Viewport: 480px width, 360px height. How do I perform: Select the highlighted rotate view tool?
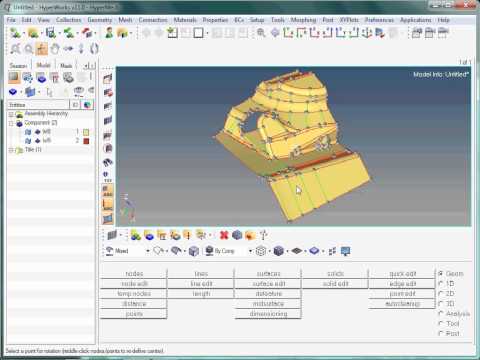coord(41,49)
